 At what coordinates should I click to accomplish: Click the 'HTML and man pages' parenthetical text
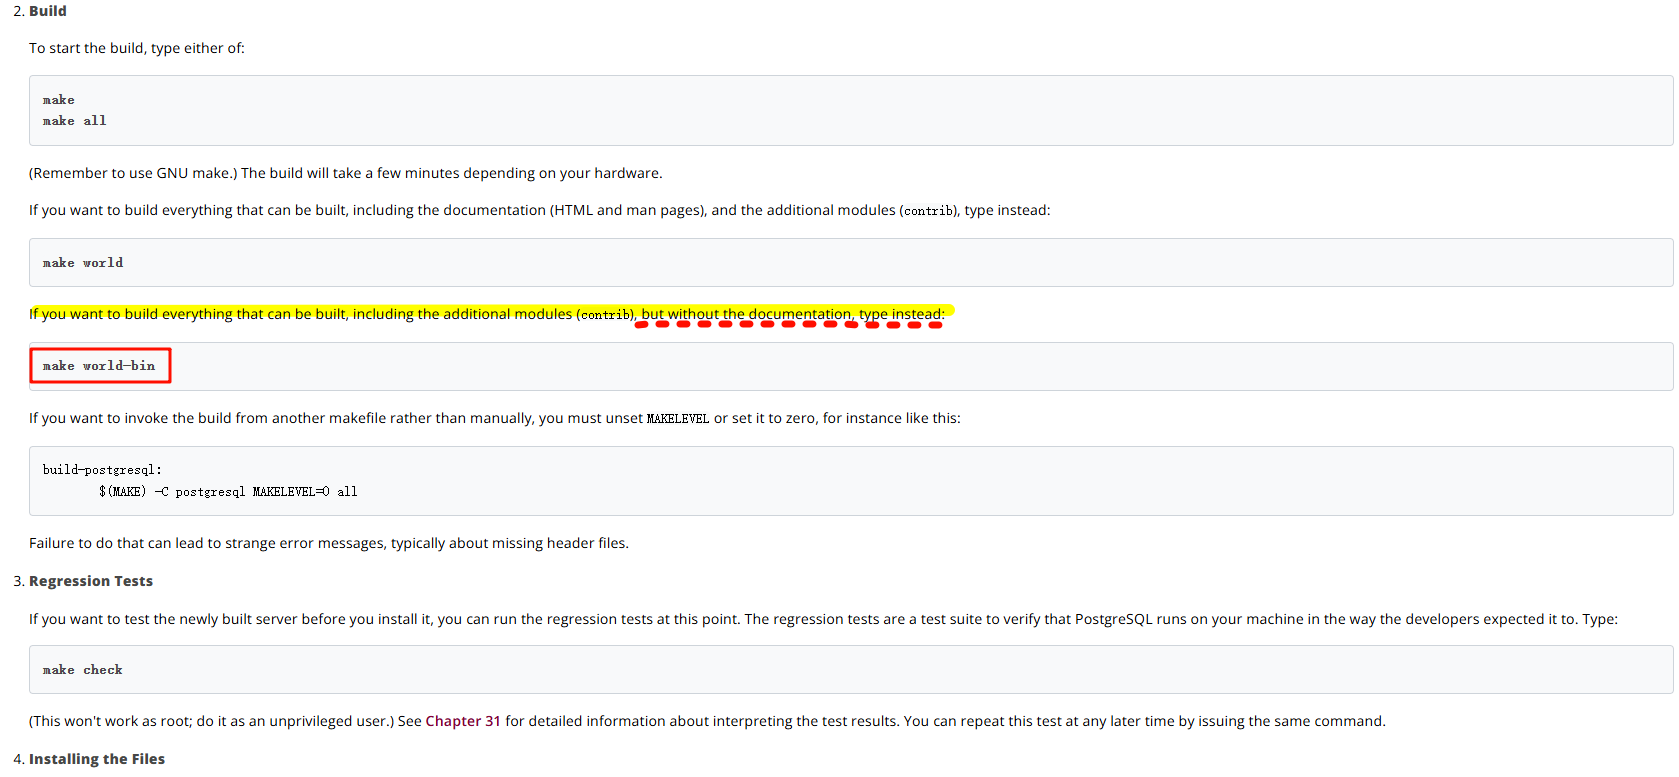click(x=627, y=210)
